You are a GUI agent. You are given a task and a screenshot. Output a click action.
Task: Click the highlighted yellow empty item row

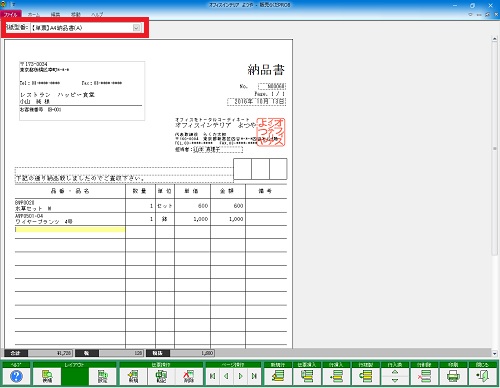pyautogui.click(x=70, y=229)
